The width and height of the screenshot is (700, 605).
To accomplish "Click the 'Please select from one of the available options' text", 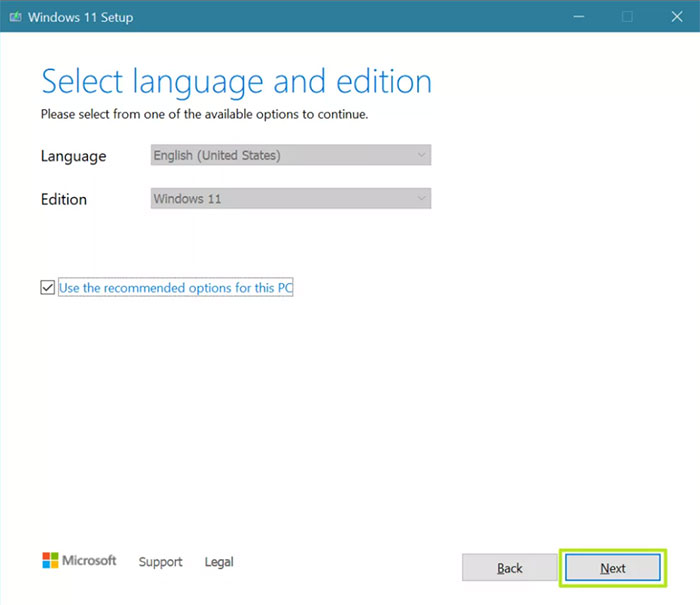I will [x=204, y=114].
